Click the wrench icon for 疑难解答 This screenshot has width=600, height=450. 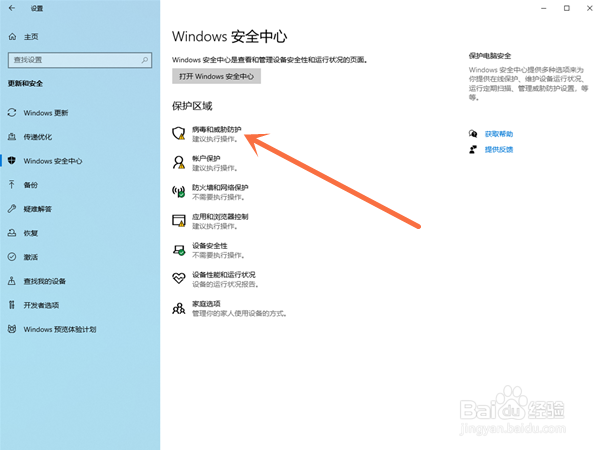pos(12,209)
